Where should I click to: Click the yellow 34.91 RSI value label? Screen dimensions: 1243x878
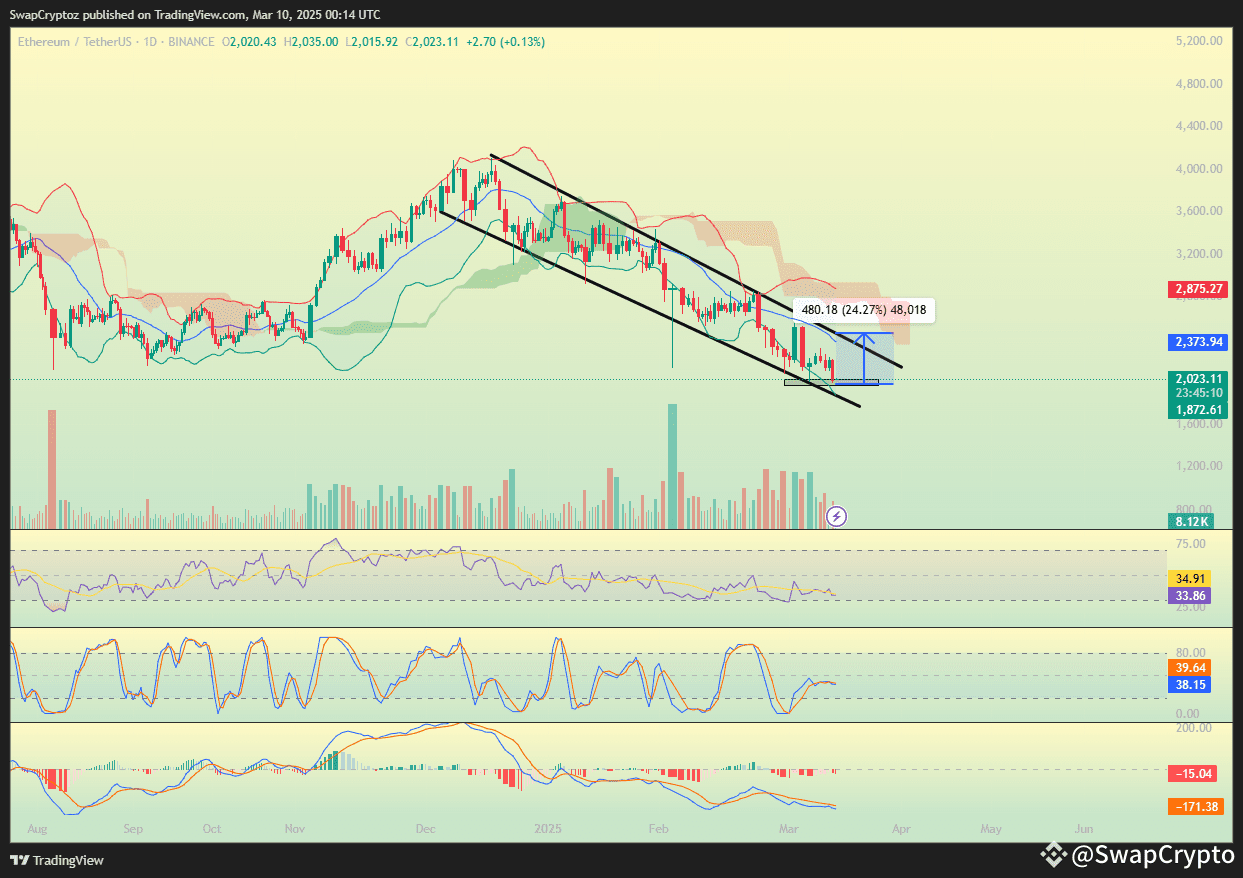coord(1190,578)
